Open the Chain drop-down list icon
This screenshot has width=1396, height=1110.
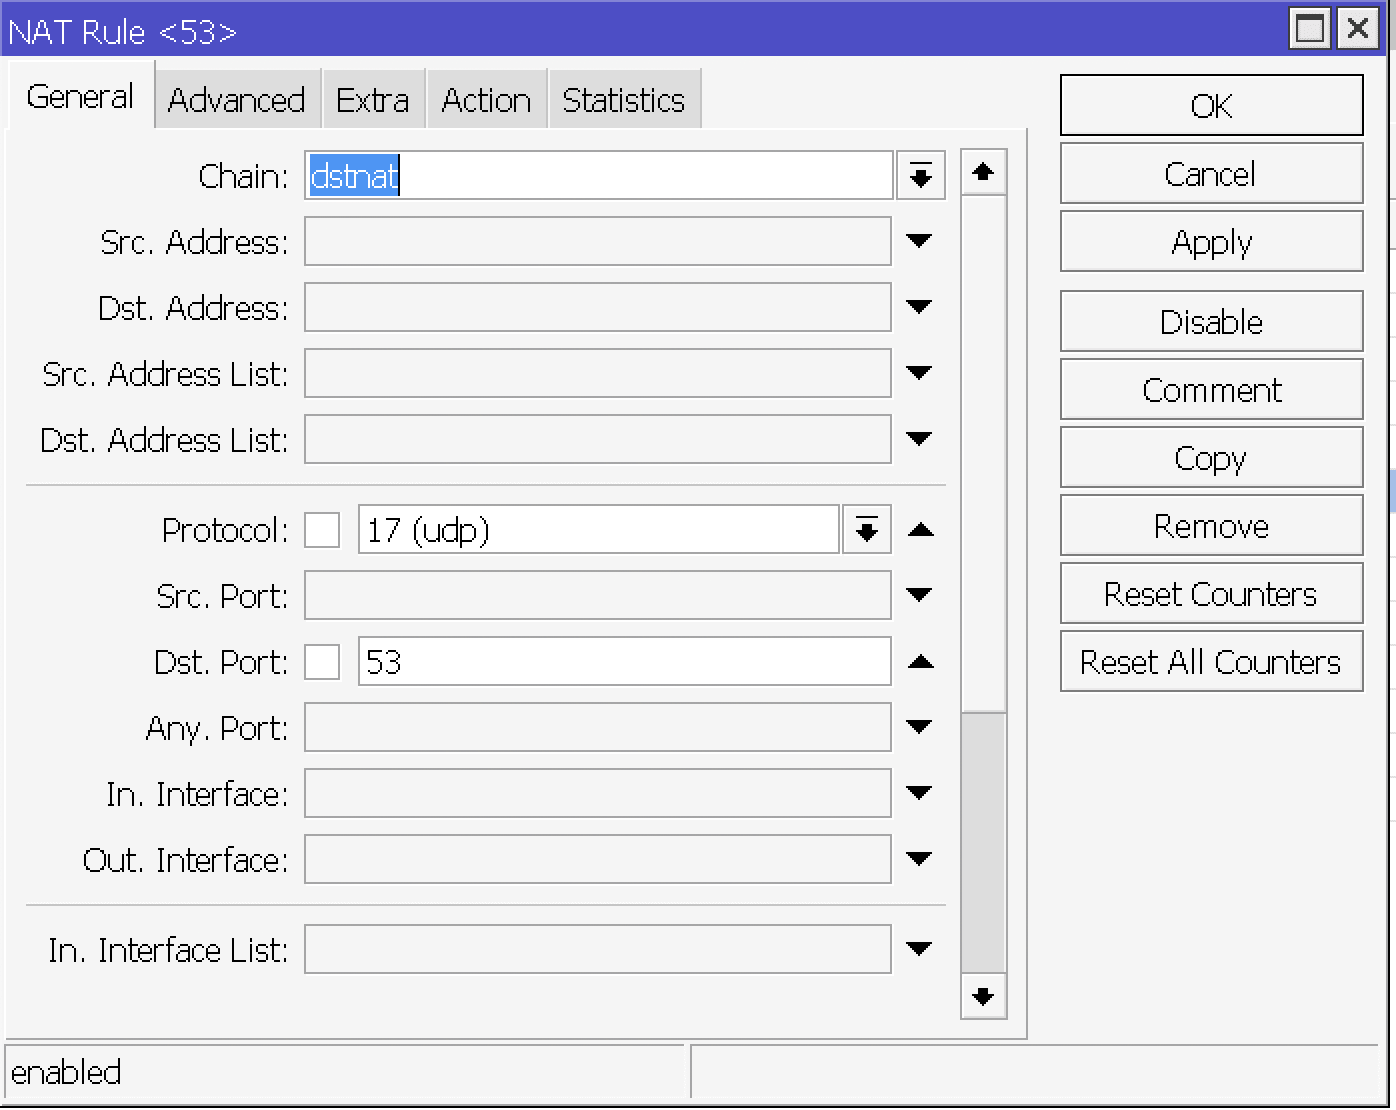(x=920, y=175)
